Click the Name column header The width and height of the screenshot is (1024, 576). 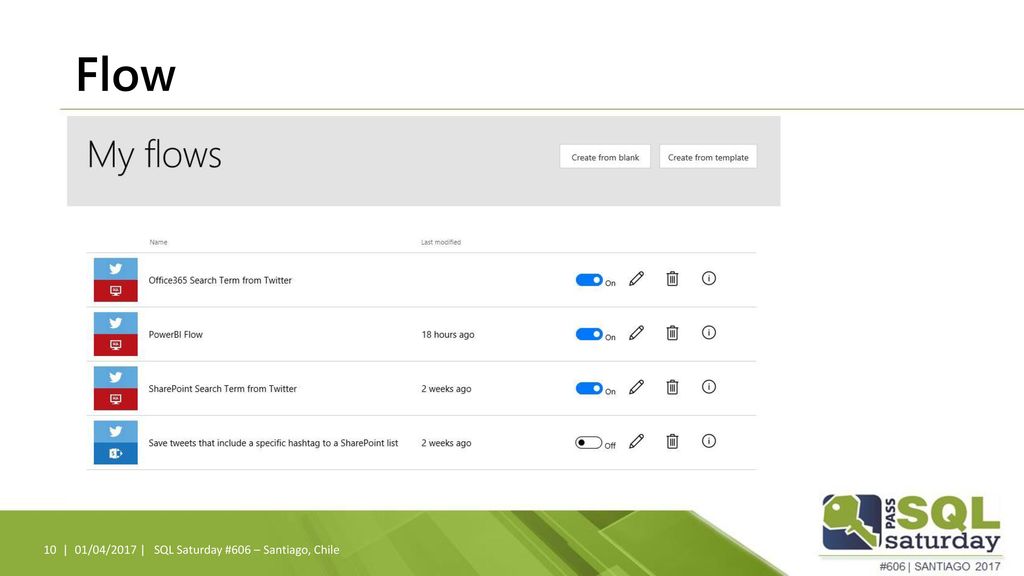[159, 242]
